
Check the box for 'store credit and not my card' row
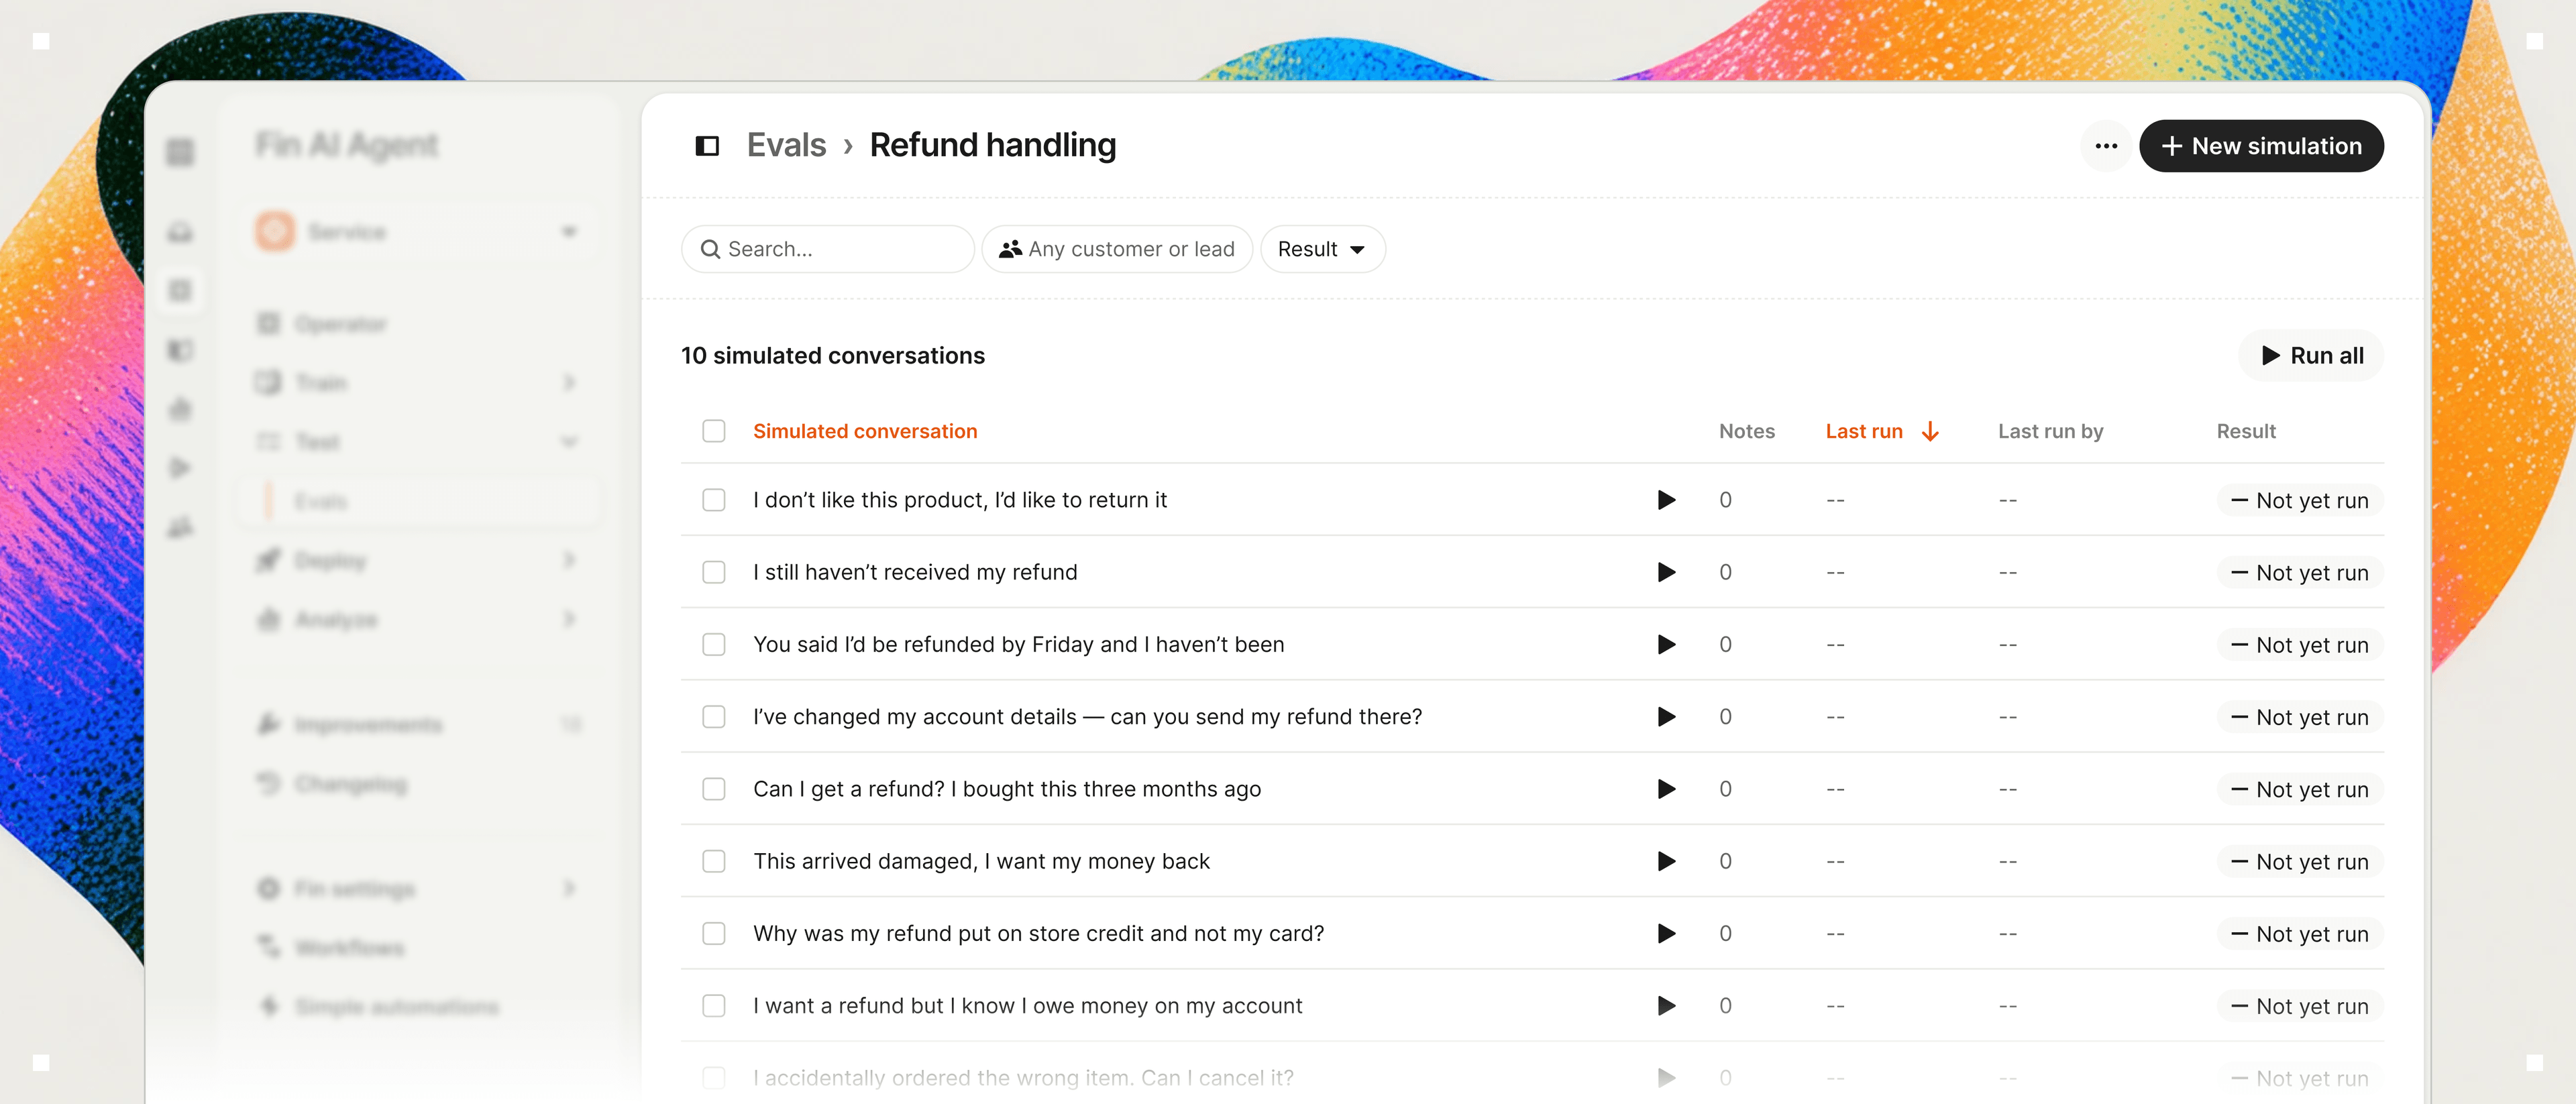(714, 933)
